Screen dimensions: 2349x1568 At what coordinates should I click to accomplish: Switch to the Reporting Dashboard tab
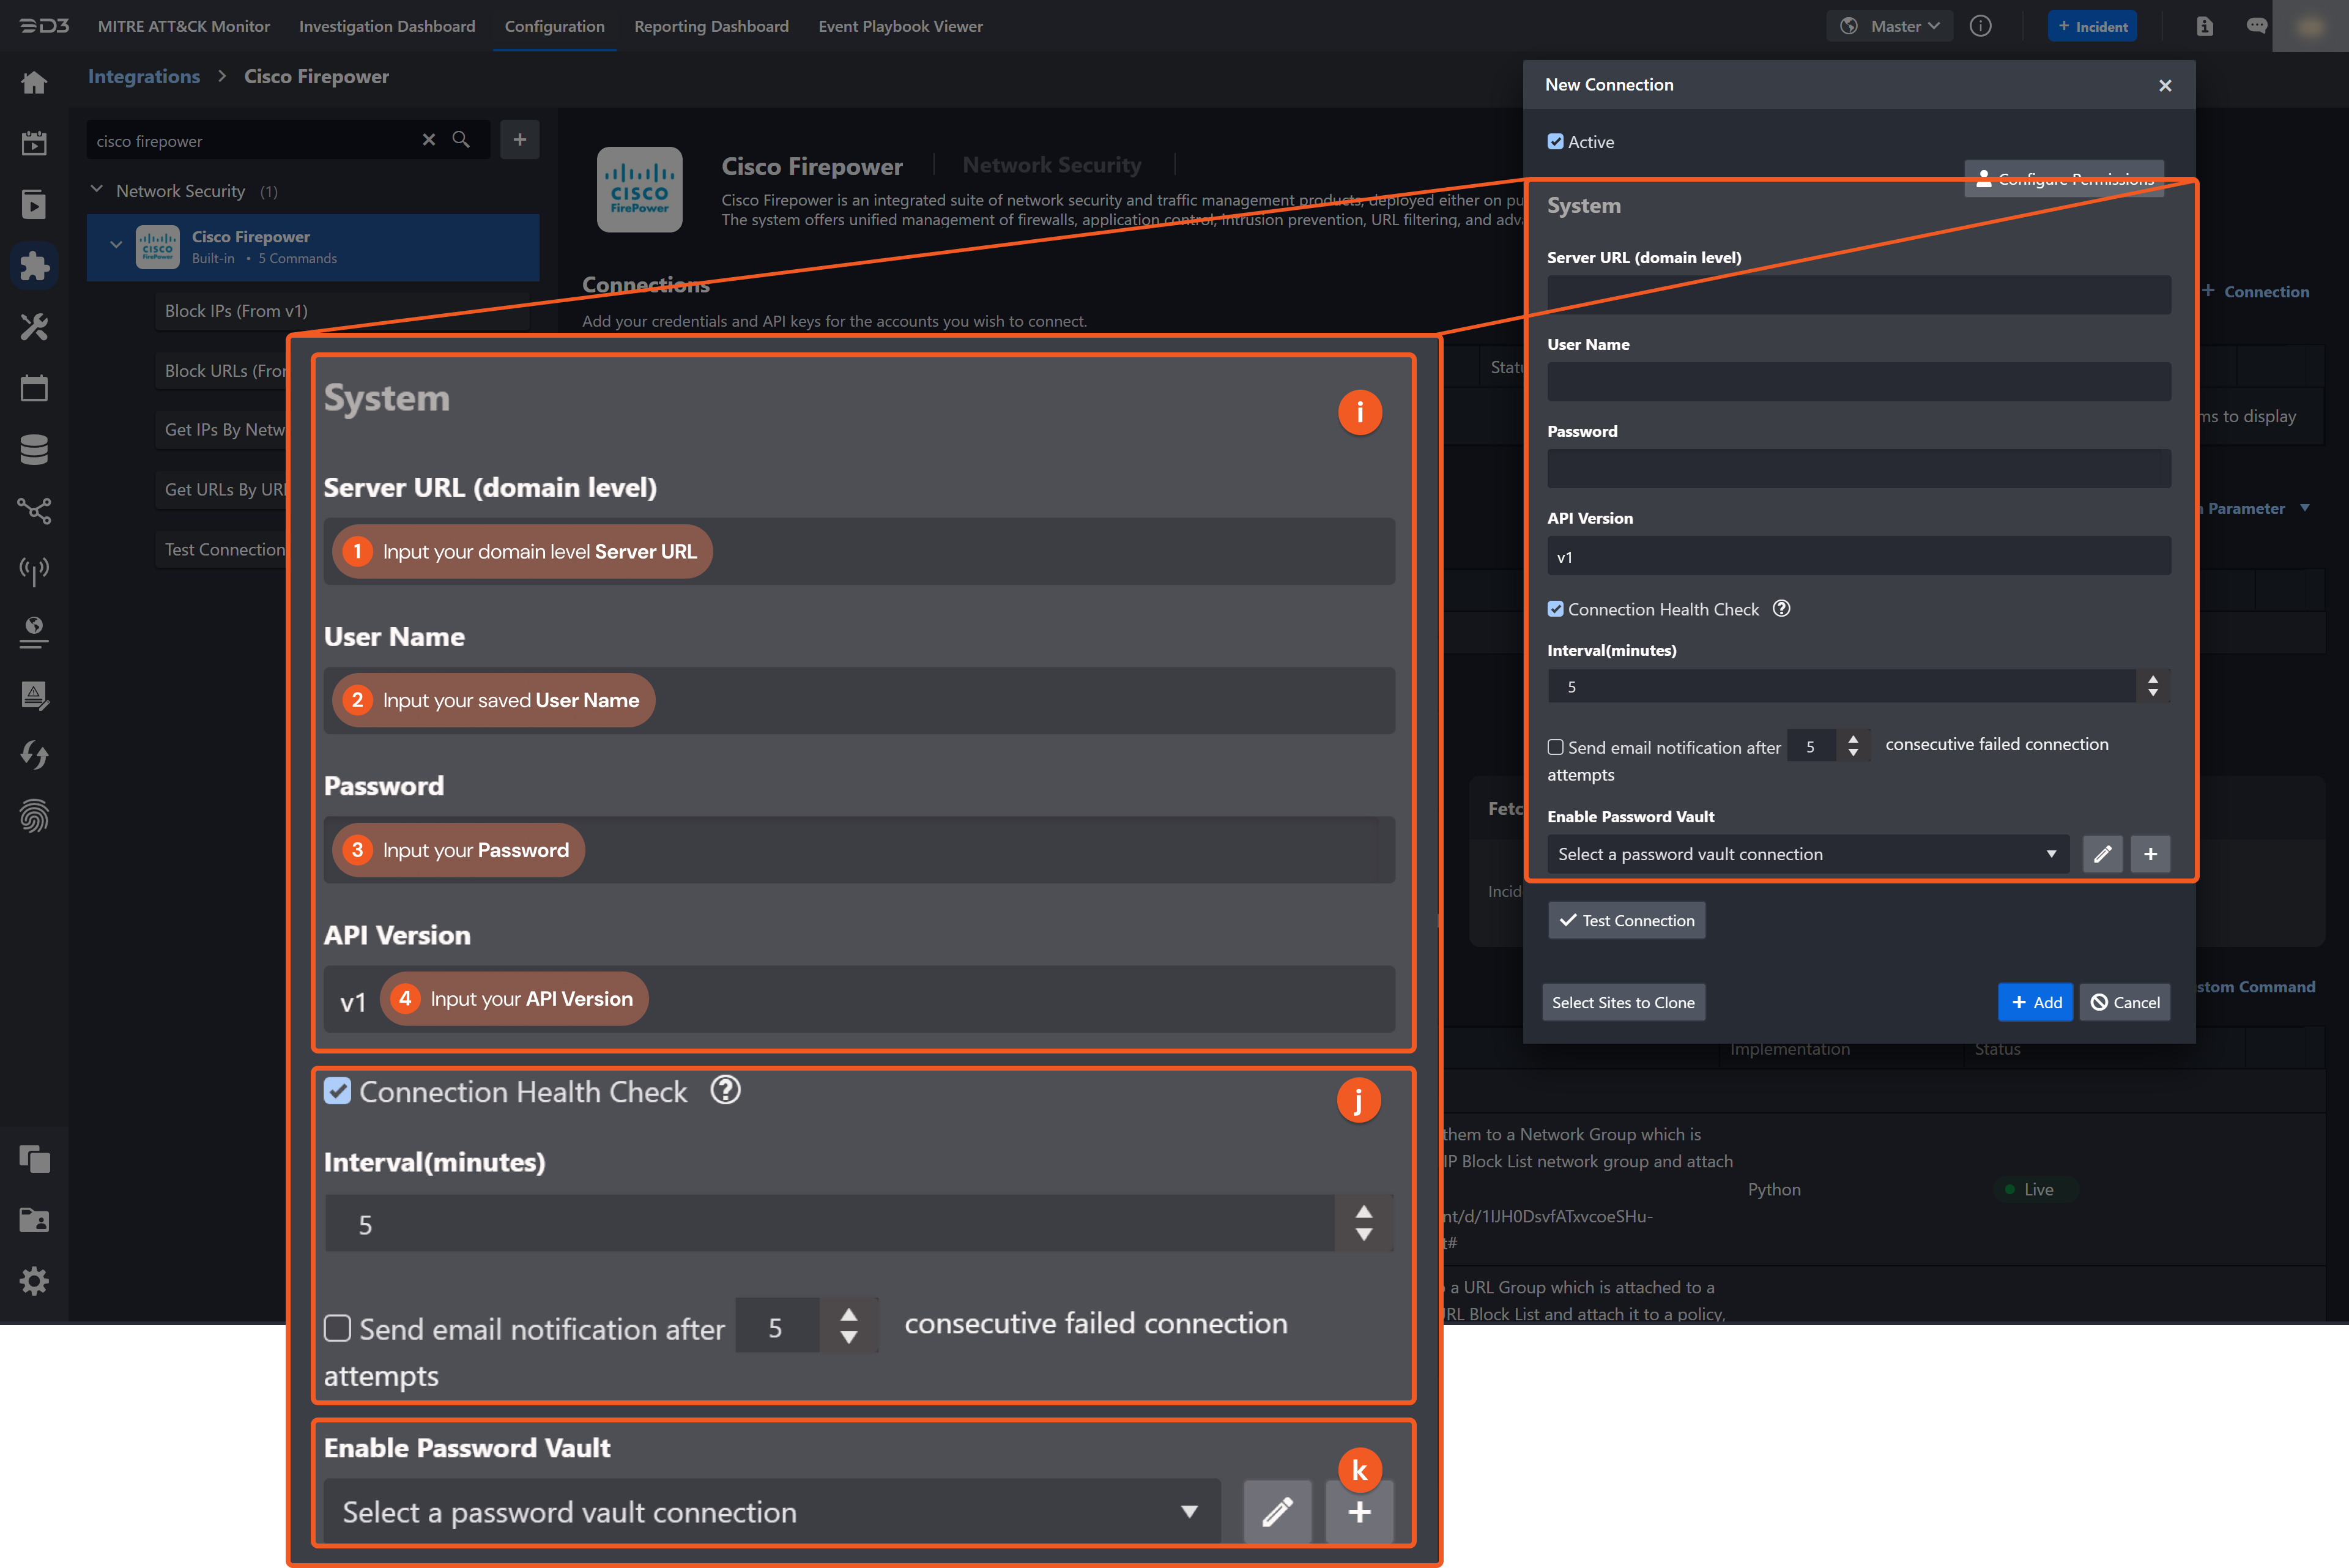(x=711, y=26)
